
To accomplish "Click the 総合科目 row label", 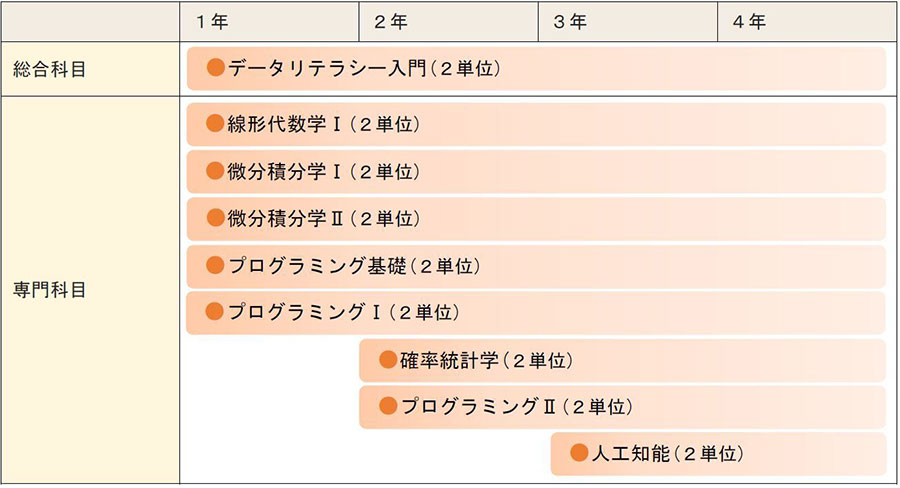I will click(49, 69).
